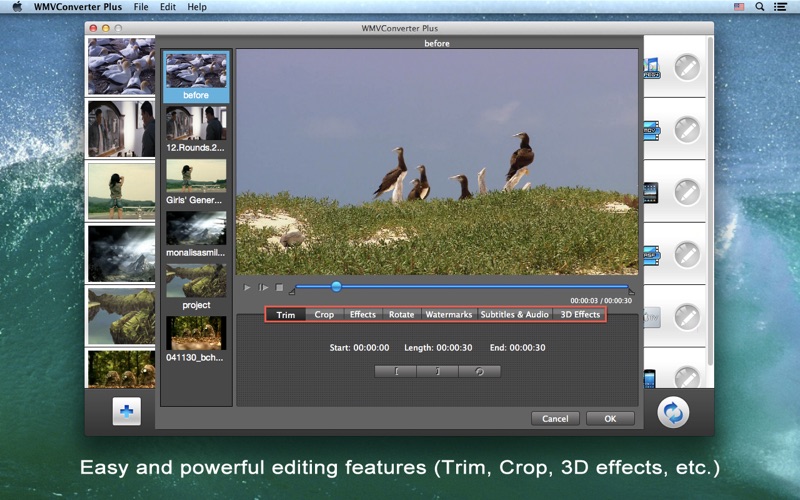Start conversion with the circular arrows button

(673, 412)
